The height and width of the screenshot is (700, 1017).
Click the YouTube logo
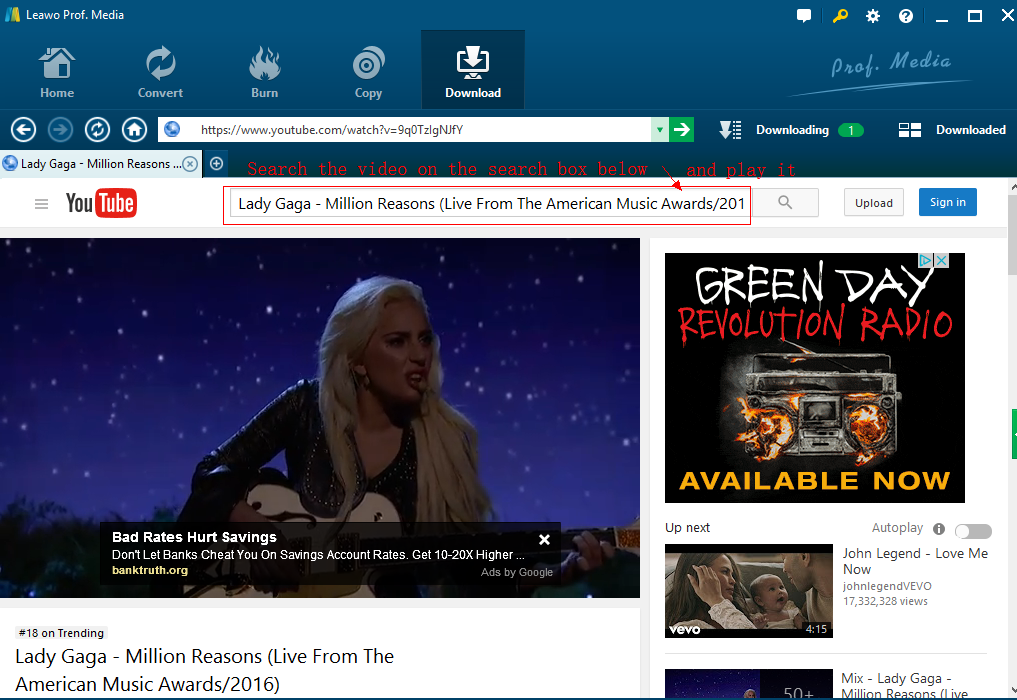point(101,203)
